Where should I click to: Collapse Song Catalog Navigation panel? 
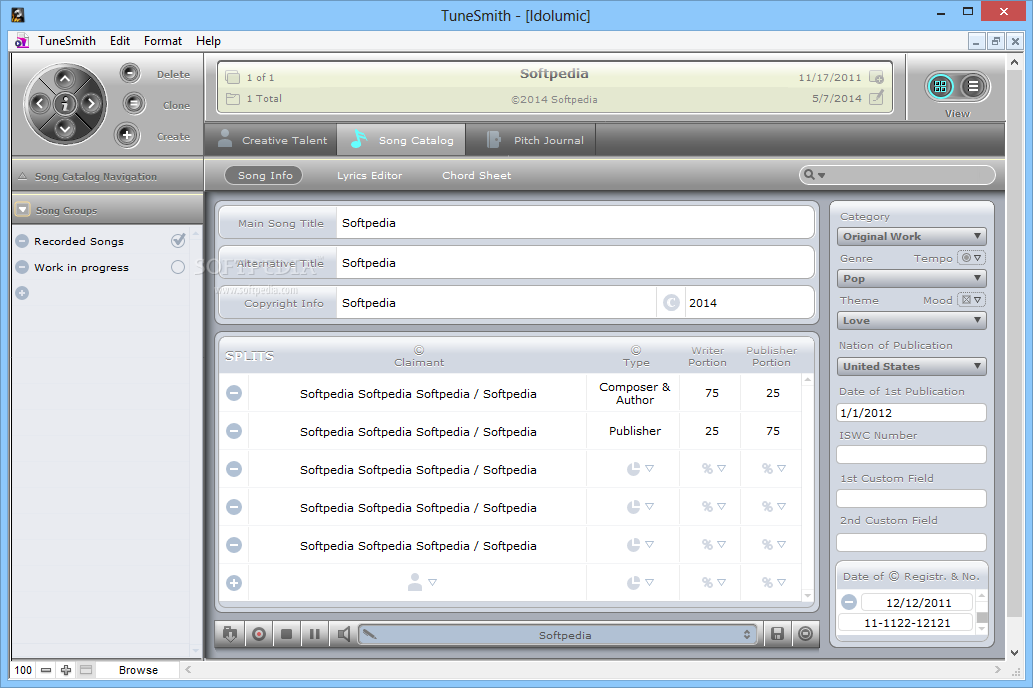(x=22, y=176)
